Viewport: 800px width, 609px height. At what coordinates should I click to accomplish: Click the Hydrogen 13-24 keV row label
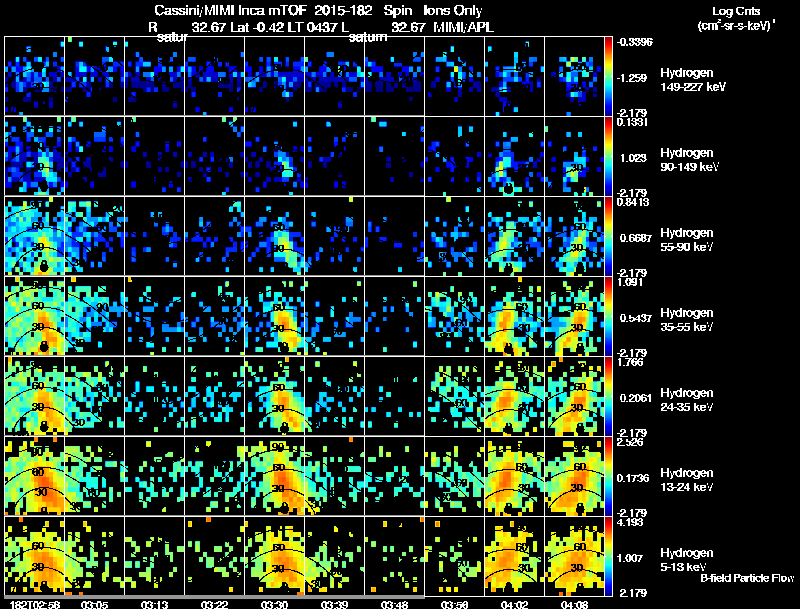687,480
